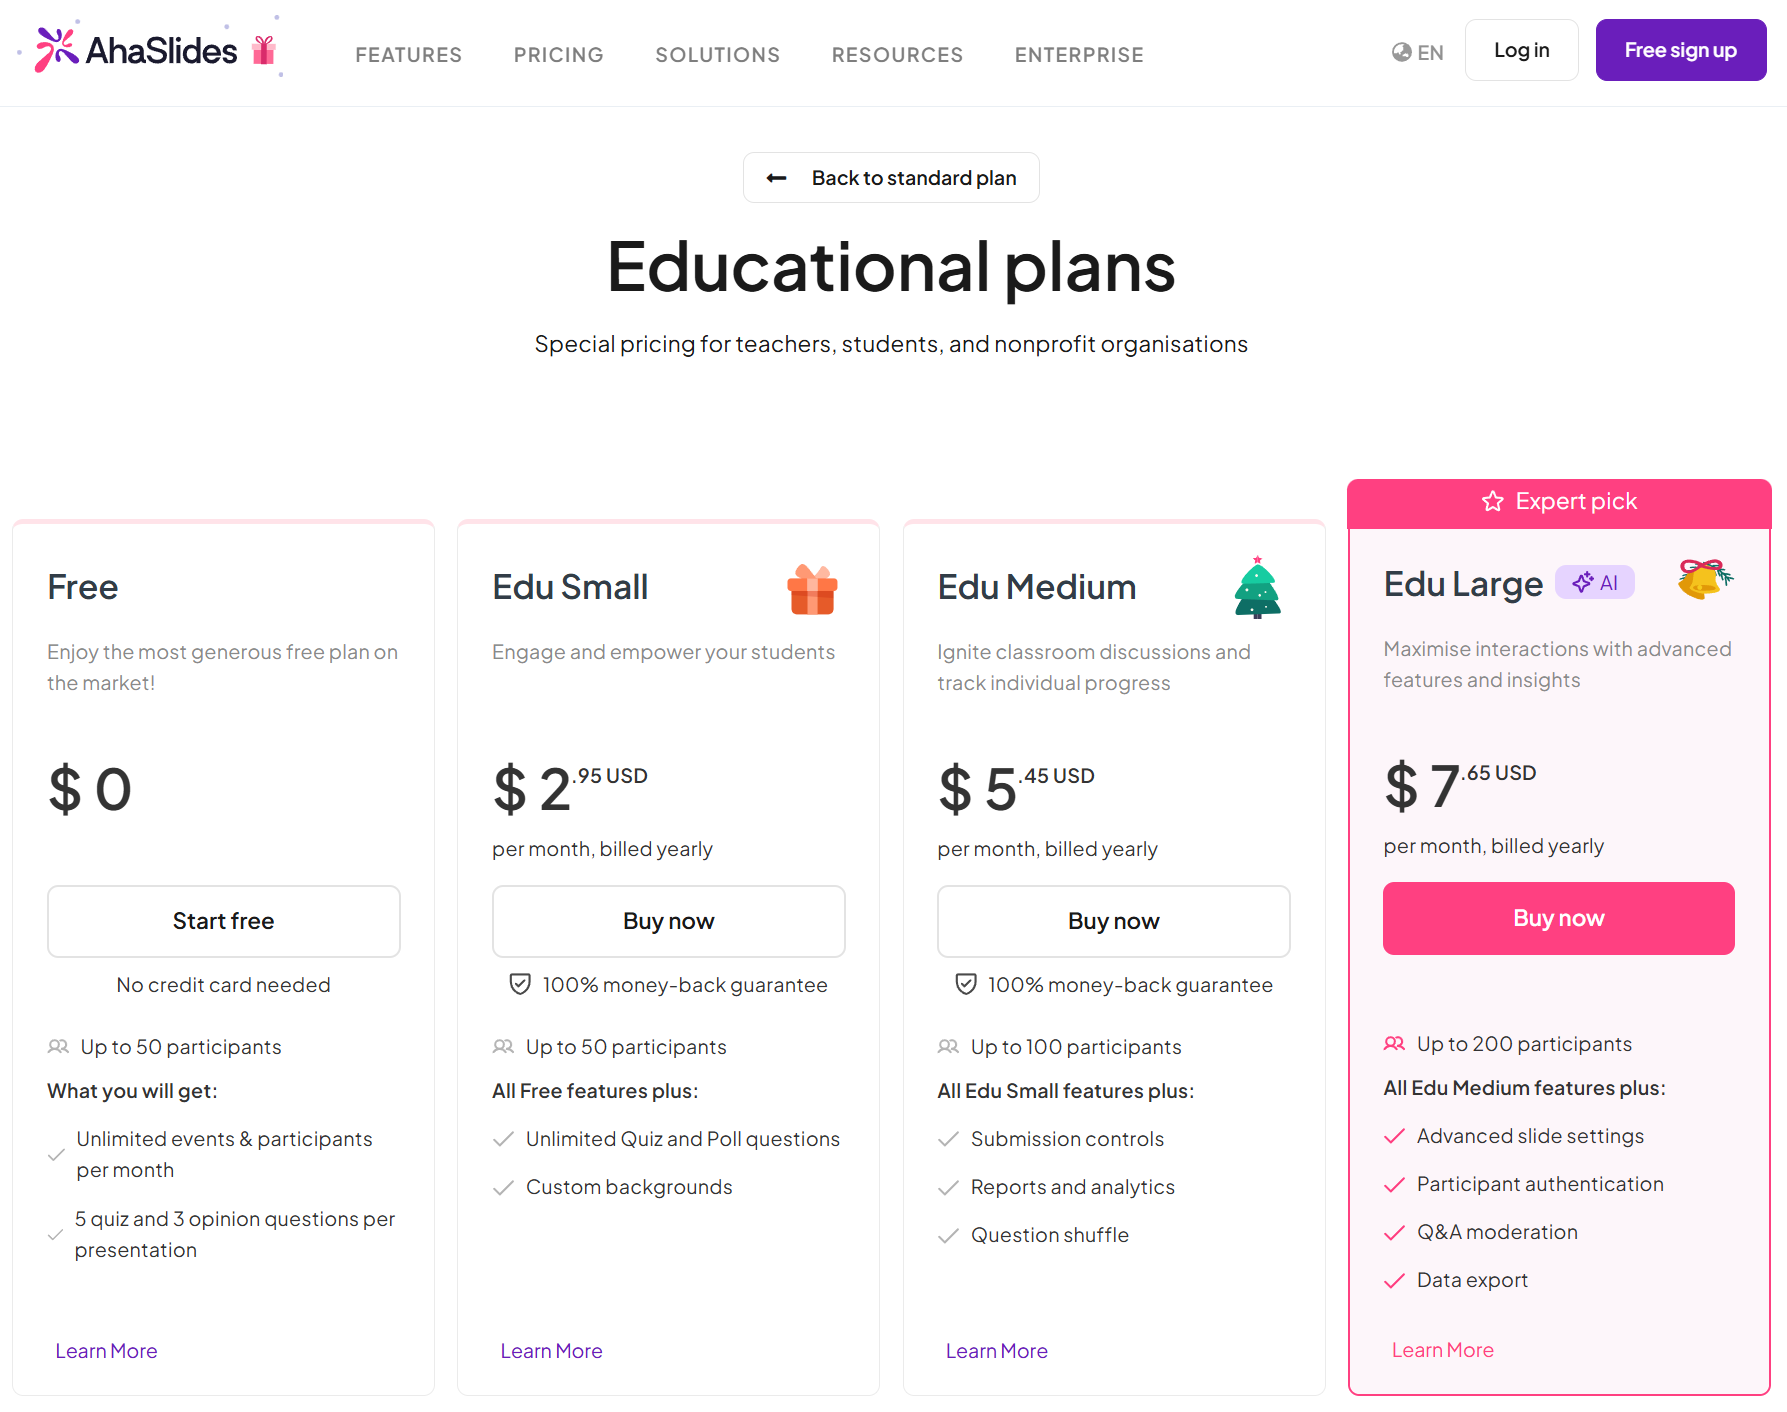Open the Pricing menu item

[x=558, y=55]
